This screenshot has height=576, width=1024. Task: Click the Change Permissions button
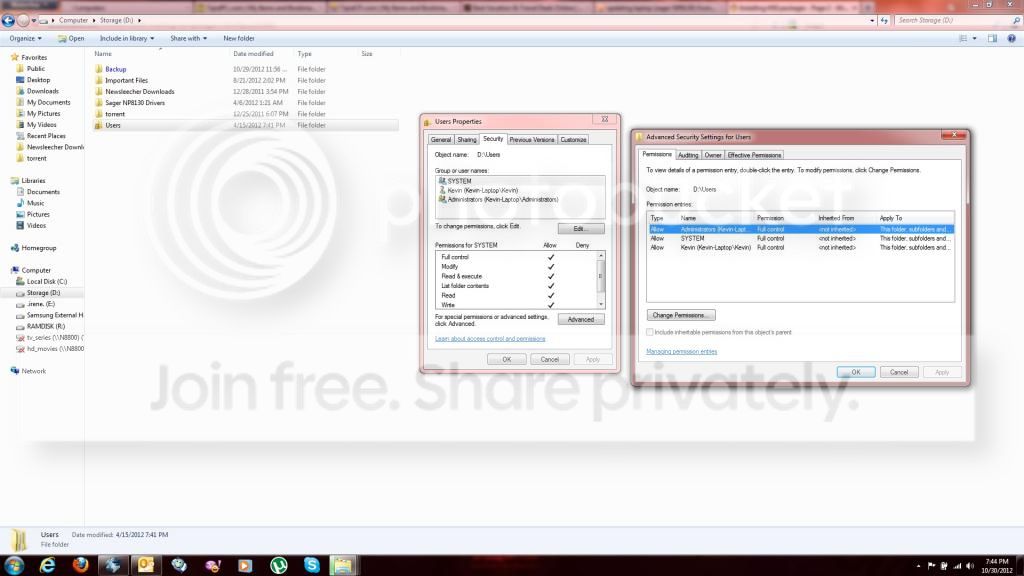[680, 315]
